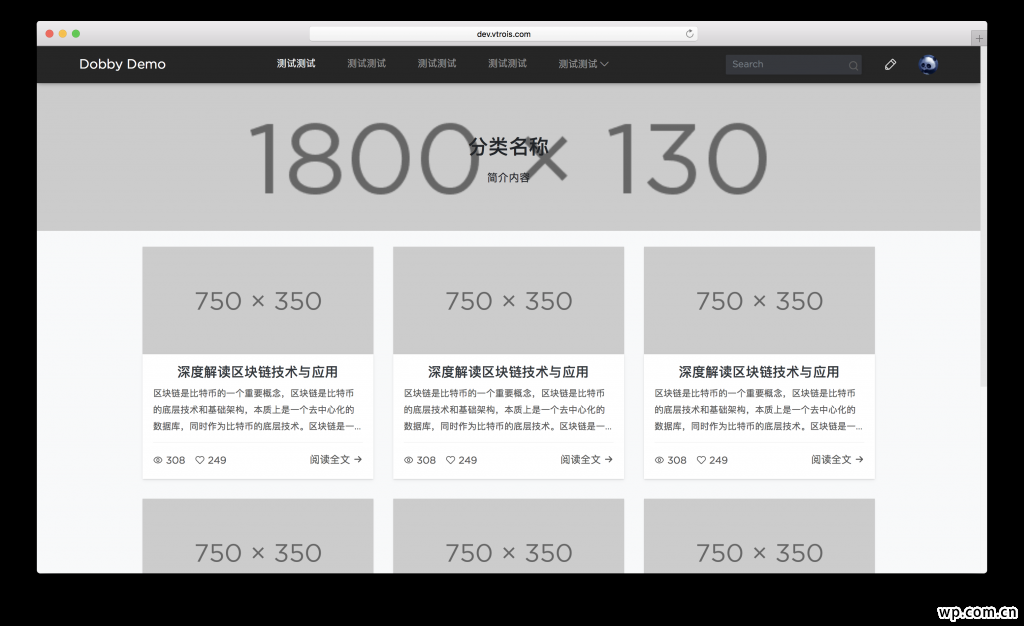1024x626 pixels.
Task: Click the page's vertical scrollbar
Action: [x=984, y=215]
